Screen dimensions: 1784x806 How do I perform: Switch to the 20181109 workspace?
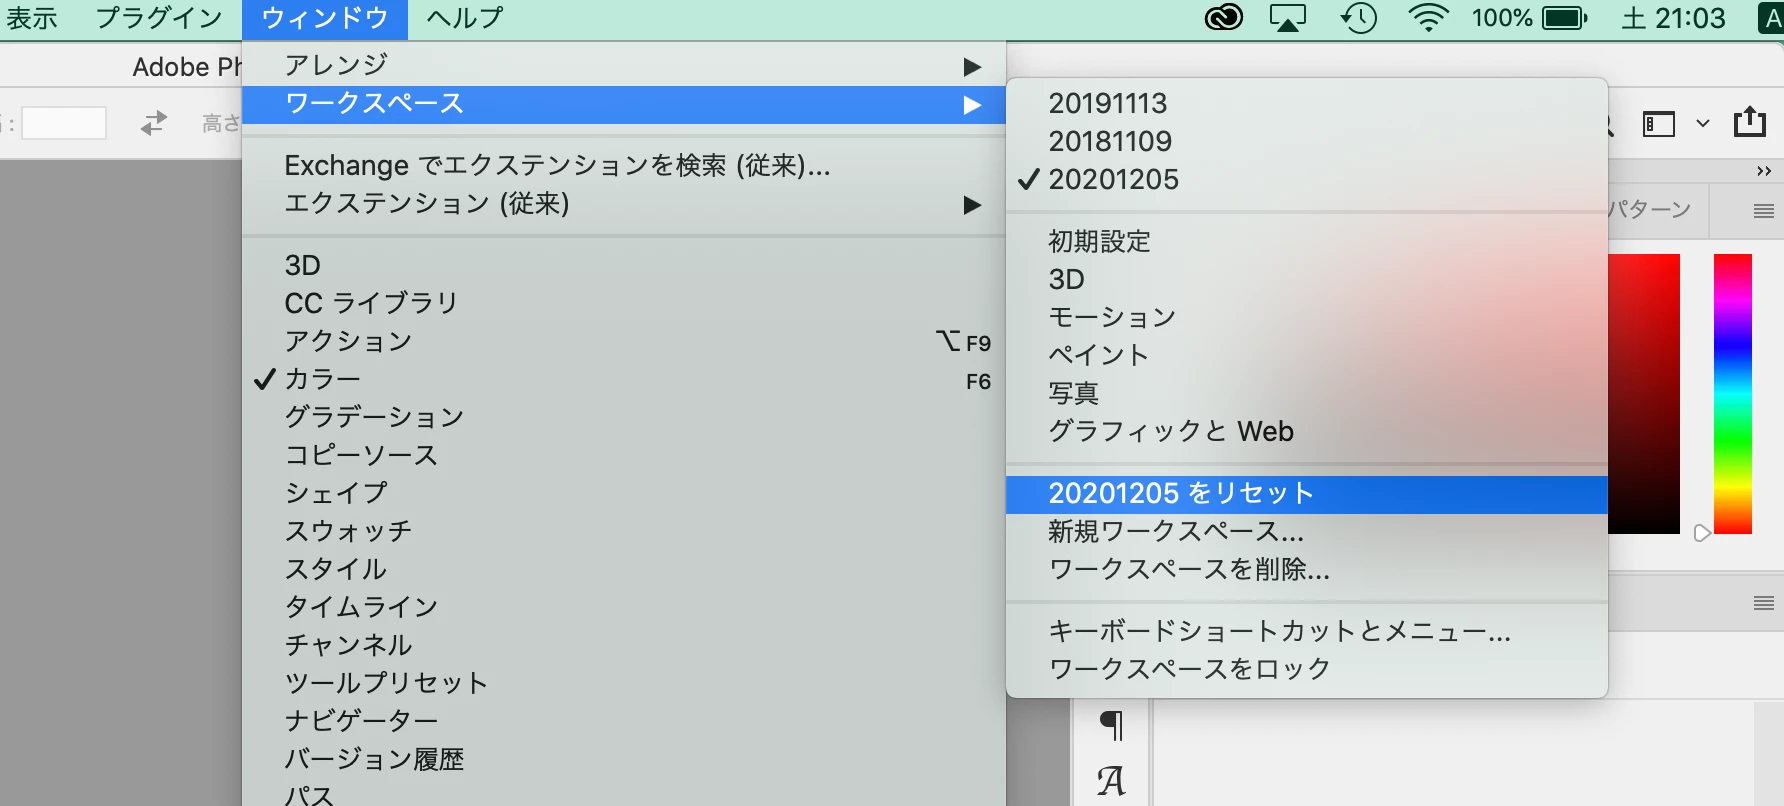tap(1307, 142)
